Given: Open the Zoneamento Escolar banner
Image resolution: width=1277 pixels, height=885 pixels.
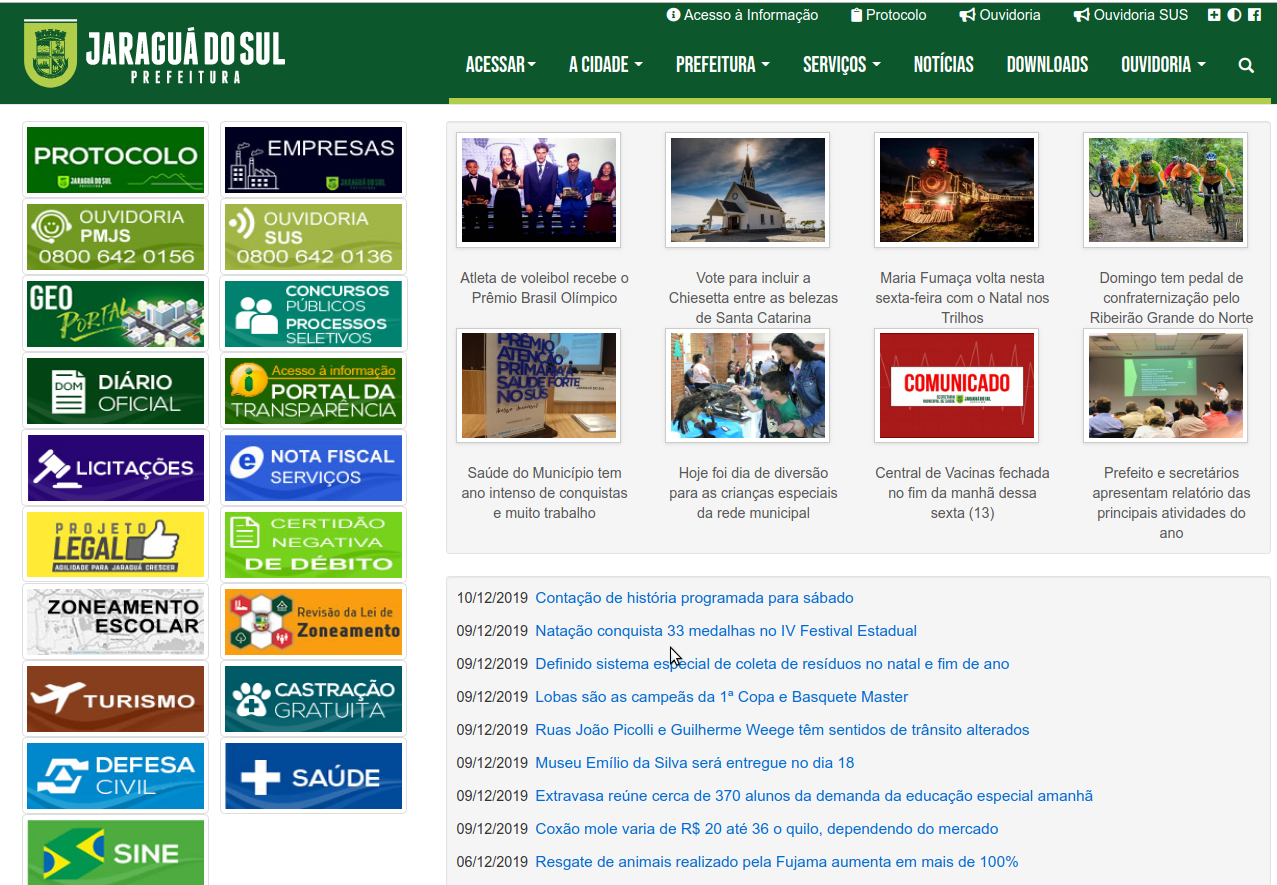Looking at the screenshot, I should tap(115, 622).
